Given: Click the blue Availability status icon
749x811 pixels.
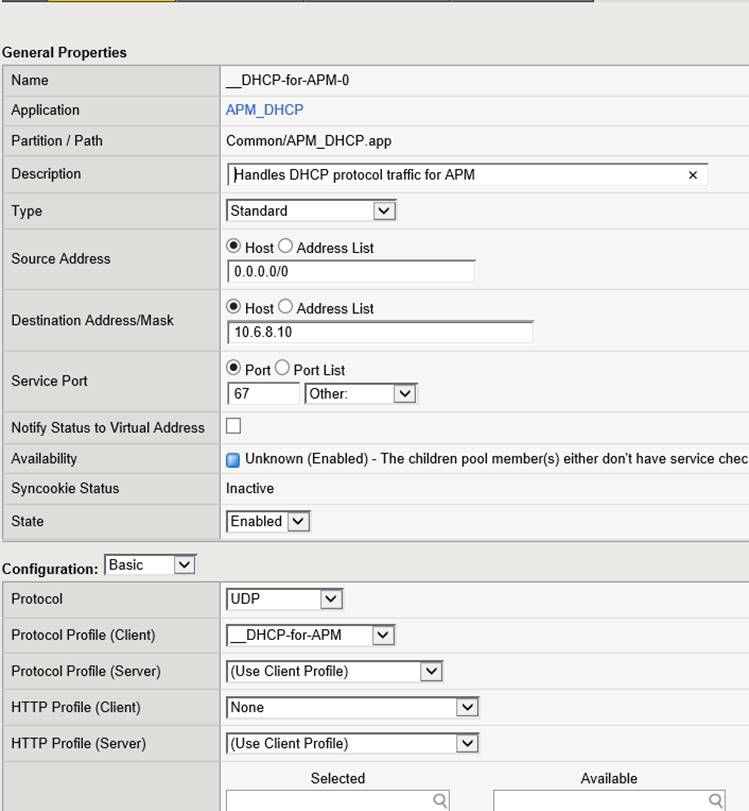Looking at the screenshot, I should pyautogui.click(x=233, y=460).
